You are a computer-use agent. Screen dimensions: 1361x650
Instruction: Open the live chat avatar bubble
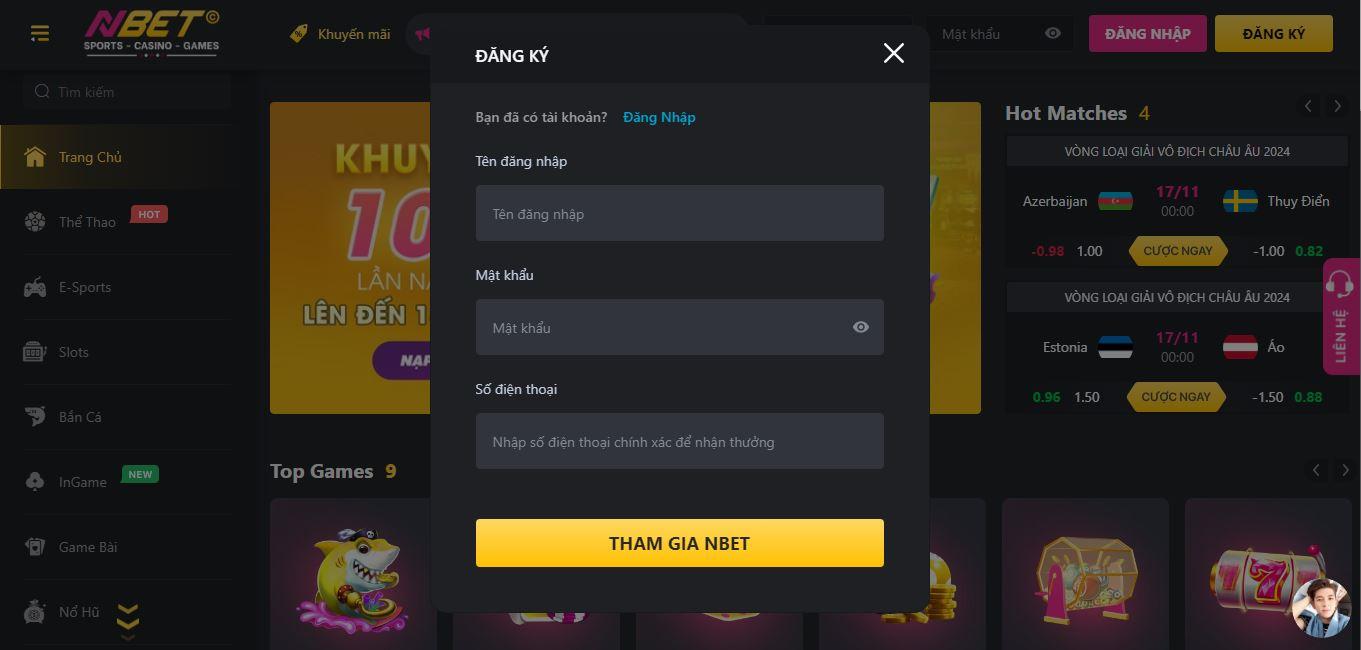(1322, 607)
